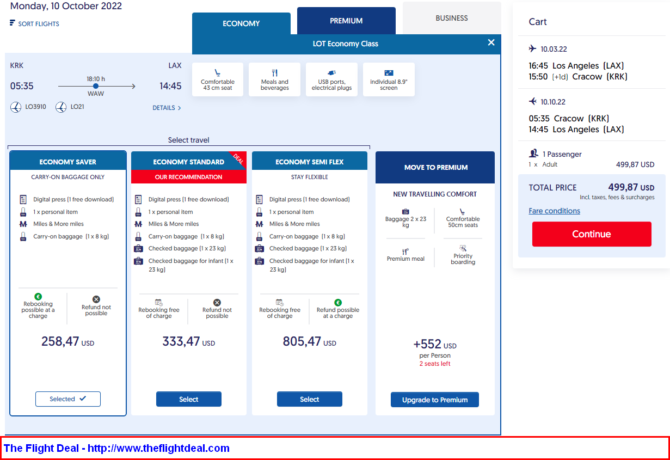Click Sort Flights link
670x460 pixels.
(x=38, y=23)
